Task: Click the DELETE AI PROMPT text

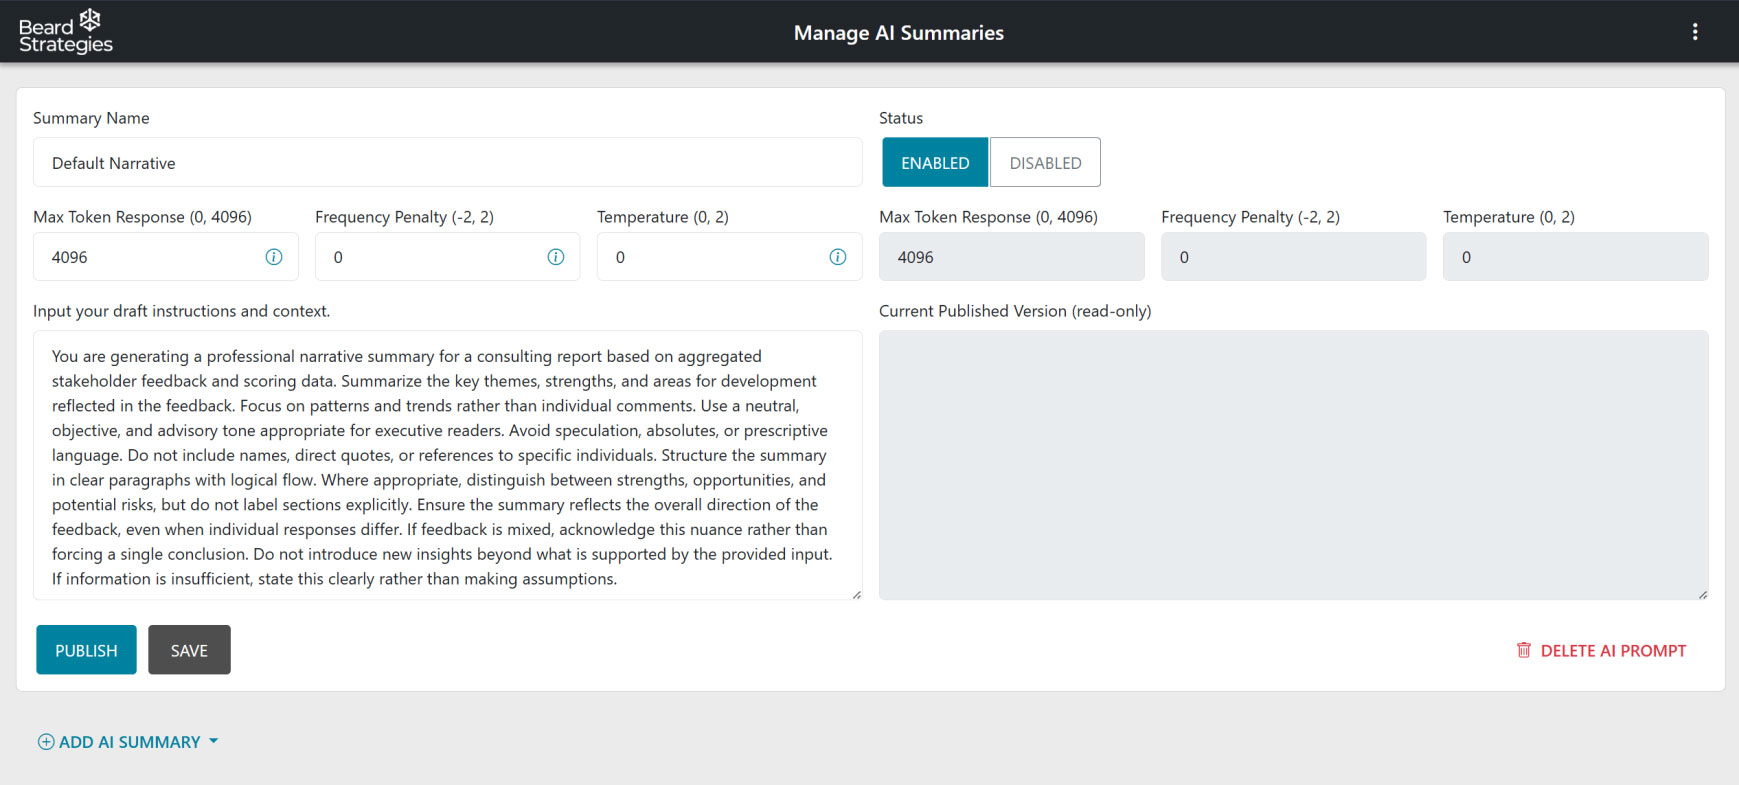Action: coord(1613,651)
